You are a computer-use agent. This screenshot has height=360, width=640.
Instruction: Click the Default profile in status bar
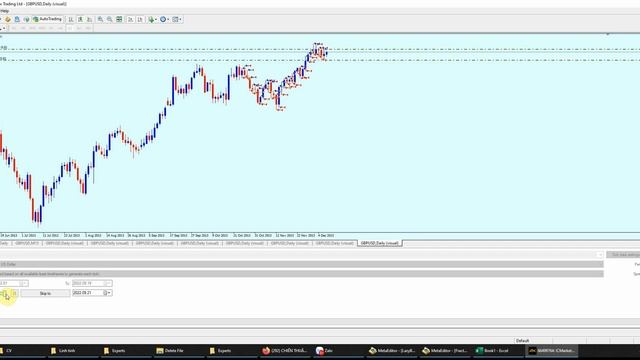tap(522, 340)
